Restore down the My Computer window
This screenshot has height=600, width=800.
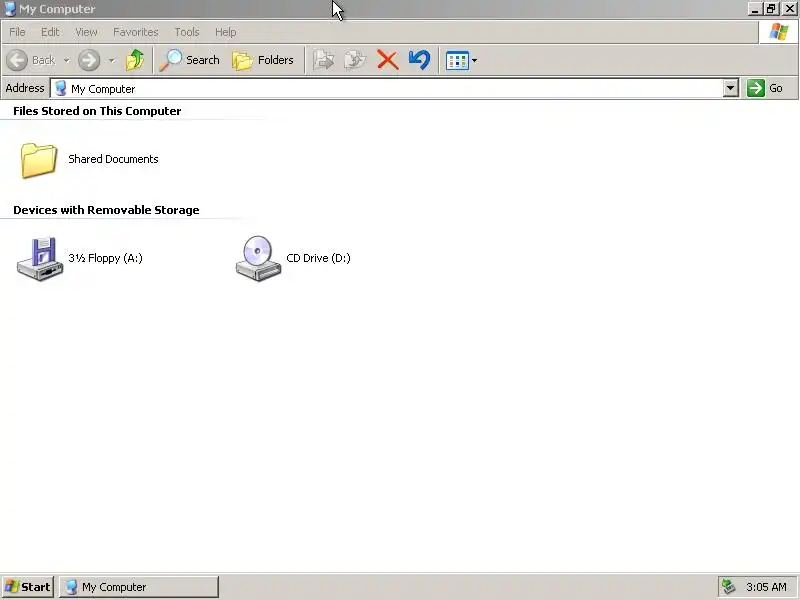click(x=770, y=9)
